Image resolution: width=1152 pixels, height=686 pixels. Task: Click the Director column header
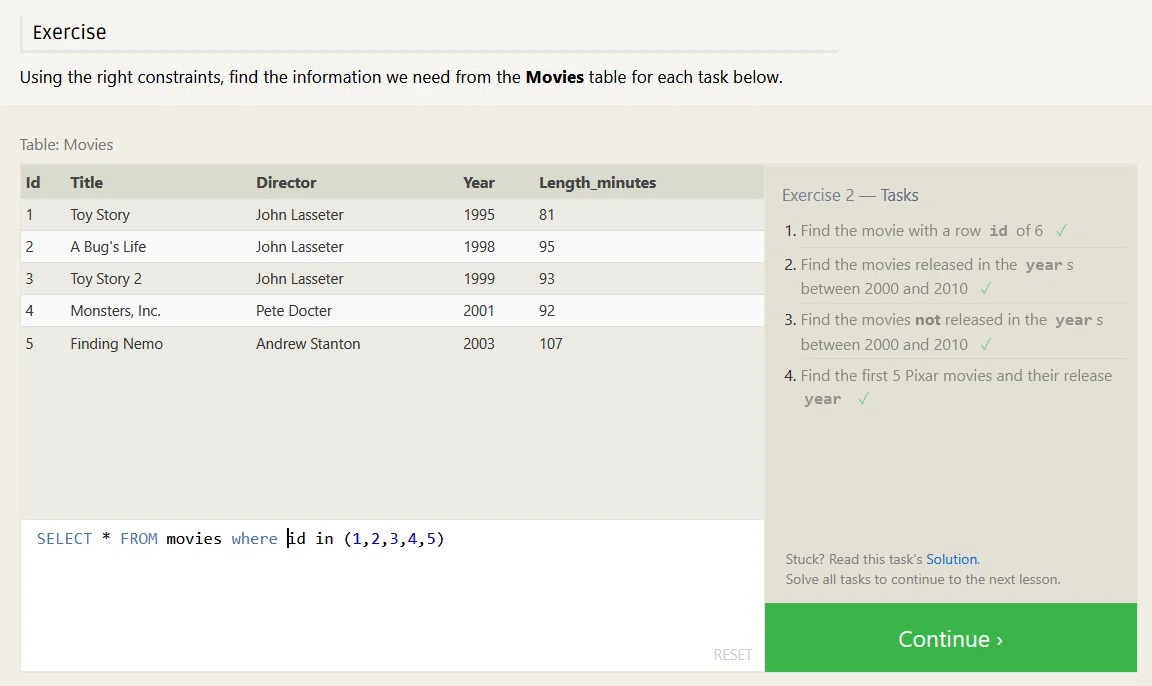pos(286,183)
